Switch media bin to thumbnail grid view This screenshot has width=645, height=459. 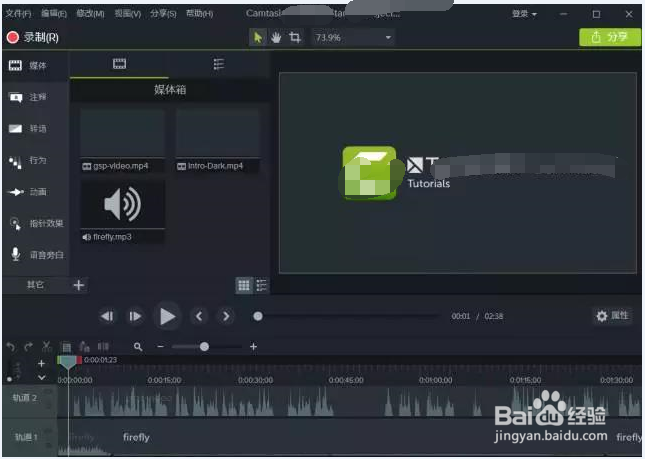244,285
